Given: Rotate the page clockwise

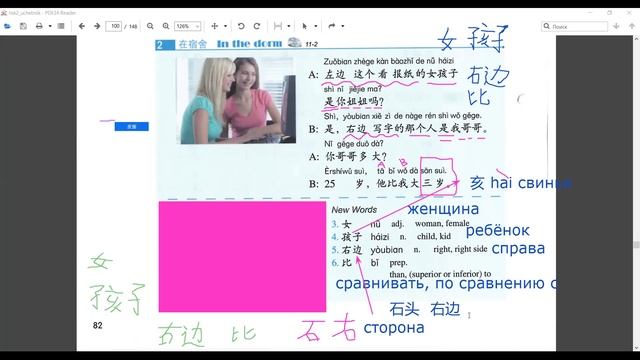Looking at the screenshot, I should pyautogui.click(x=257, y=26).
